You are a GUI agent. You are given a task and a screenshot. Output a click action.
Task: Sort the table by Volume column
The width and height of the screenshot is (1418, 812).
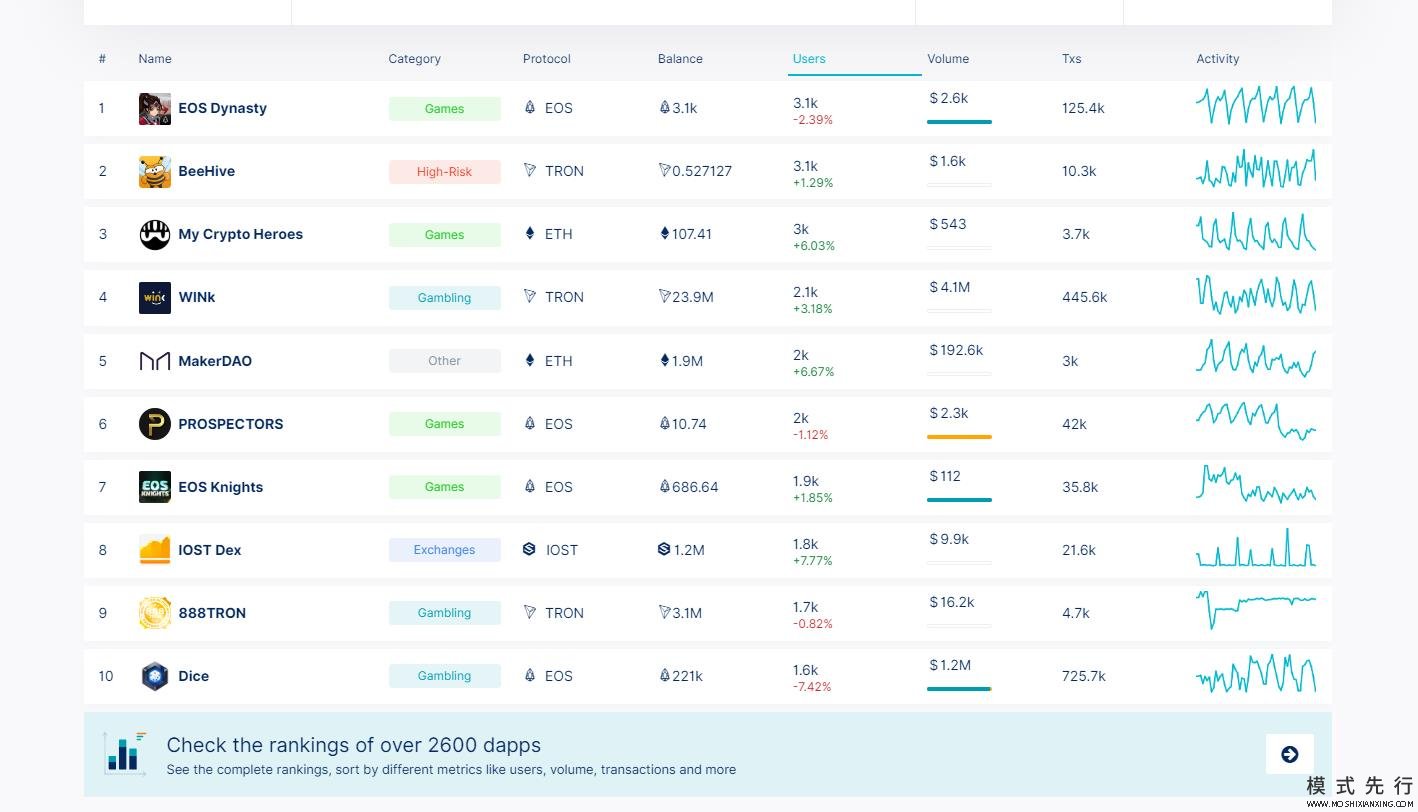948,59
